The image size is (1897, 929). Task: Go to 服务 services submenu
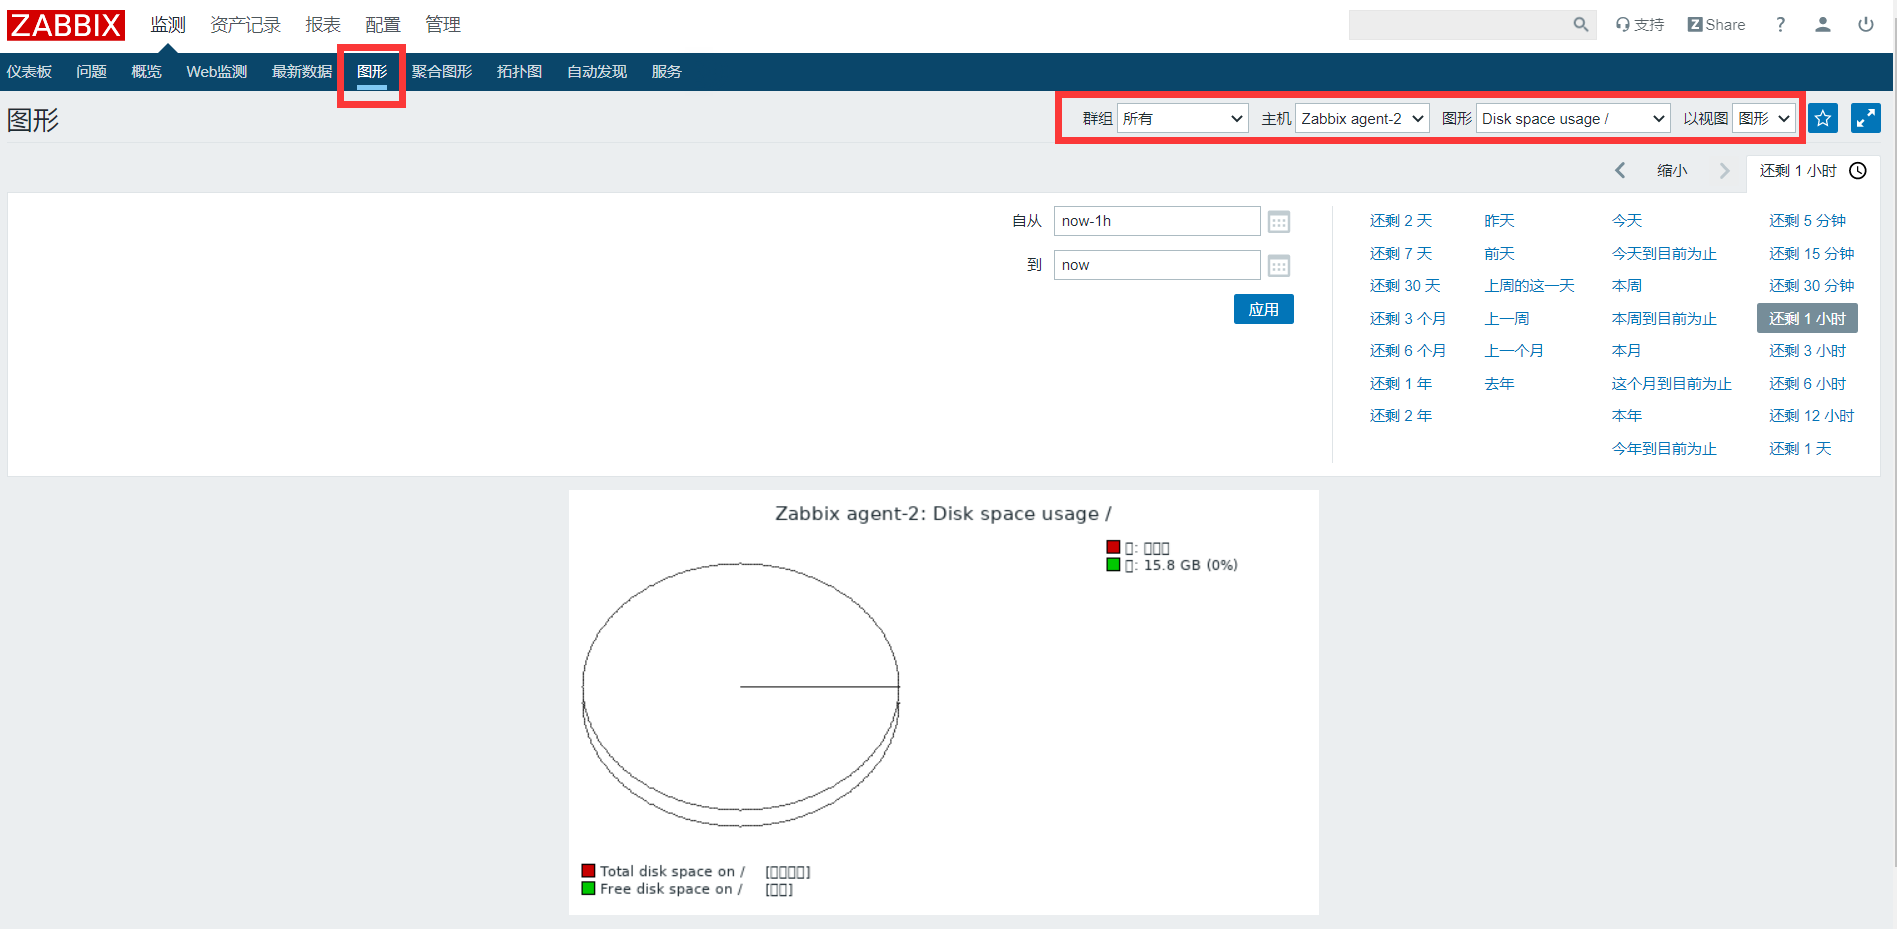(x=666, y=72)
